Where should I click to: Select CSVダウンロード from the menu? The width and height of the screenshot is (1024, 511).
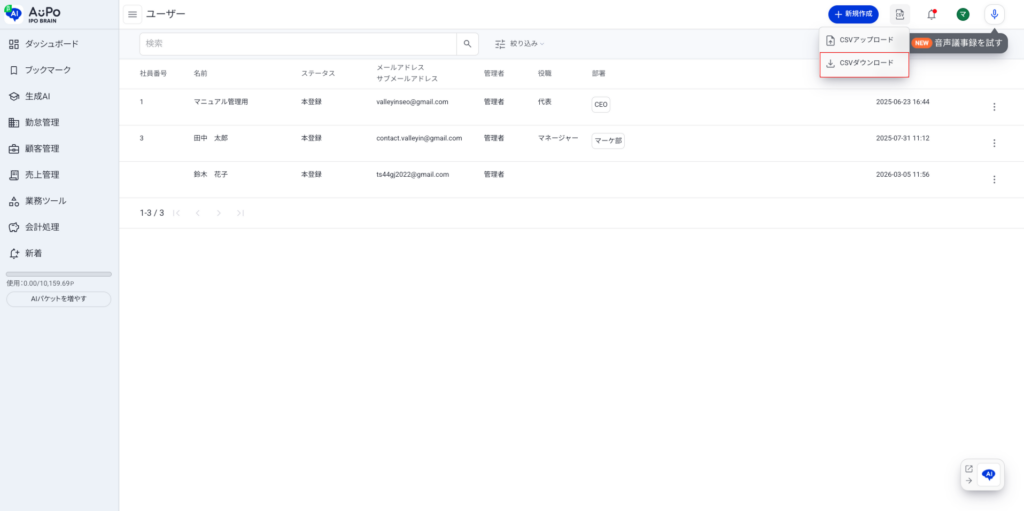(864, 64)
